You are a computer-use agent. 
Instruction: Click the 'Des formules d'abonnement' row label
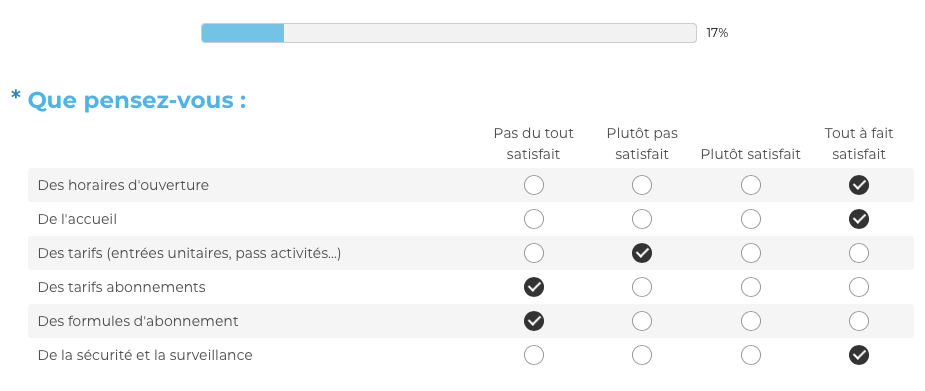[138, 321]
